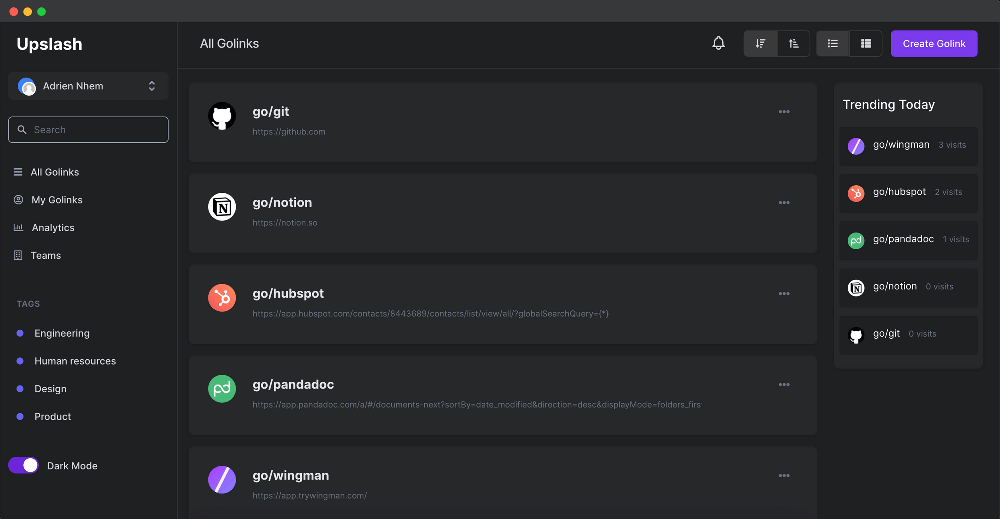1000x519 pixels.
Task: Open the go/wingman golink title
Action: click(x=291, y=476)
